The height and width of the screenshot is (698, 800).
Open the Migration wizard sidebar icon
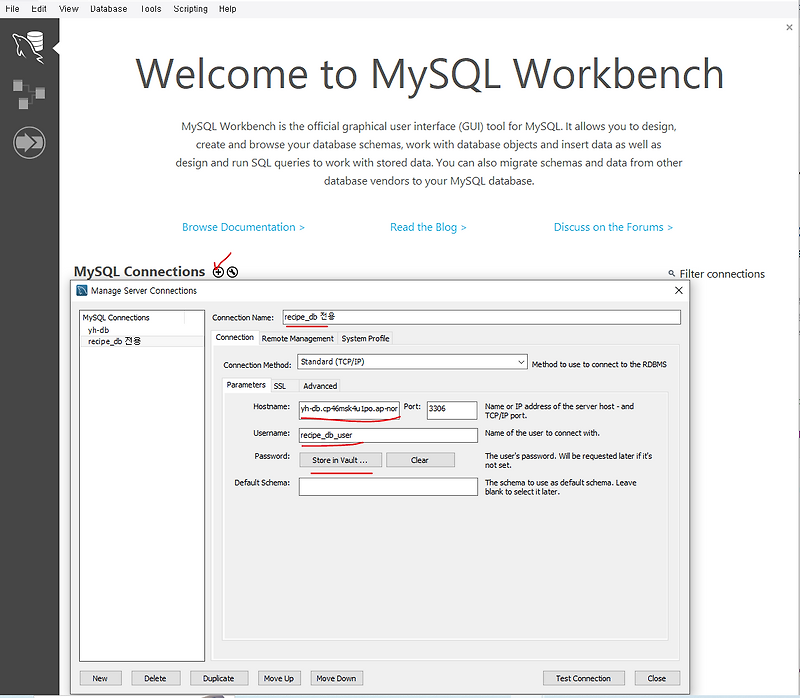[29, 142]
